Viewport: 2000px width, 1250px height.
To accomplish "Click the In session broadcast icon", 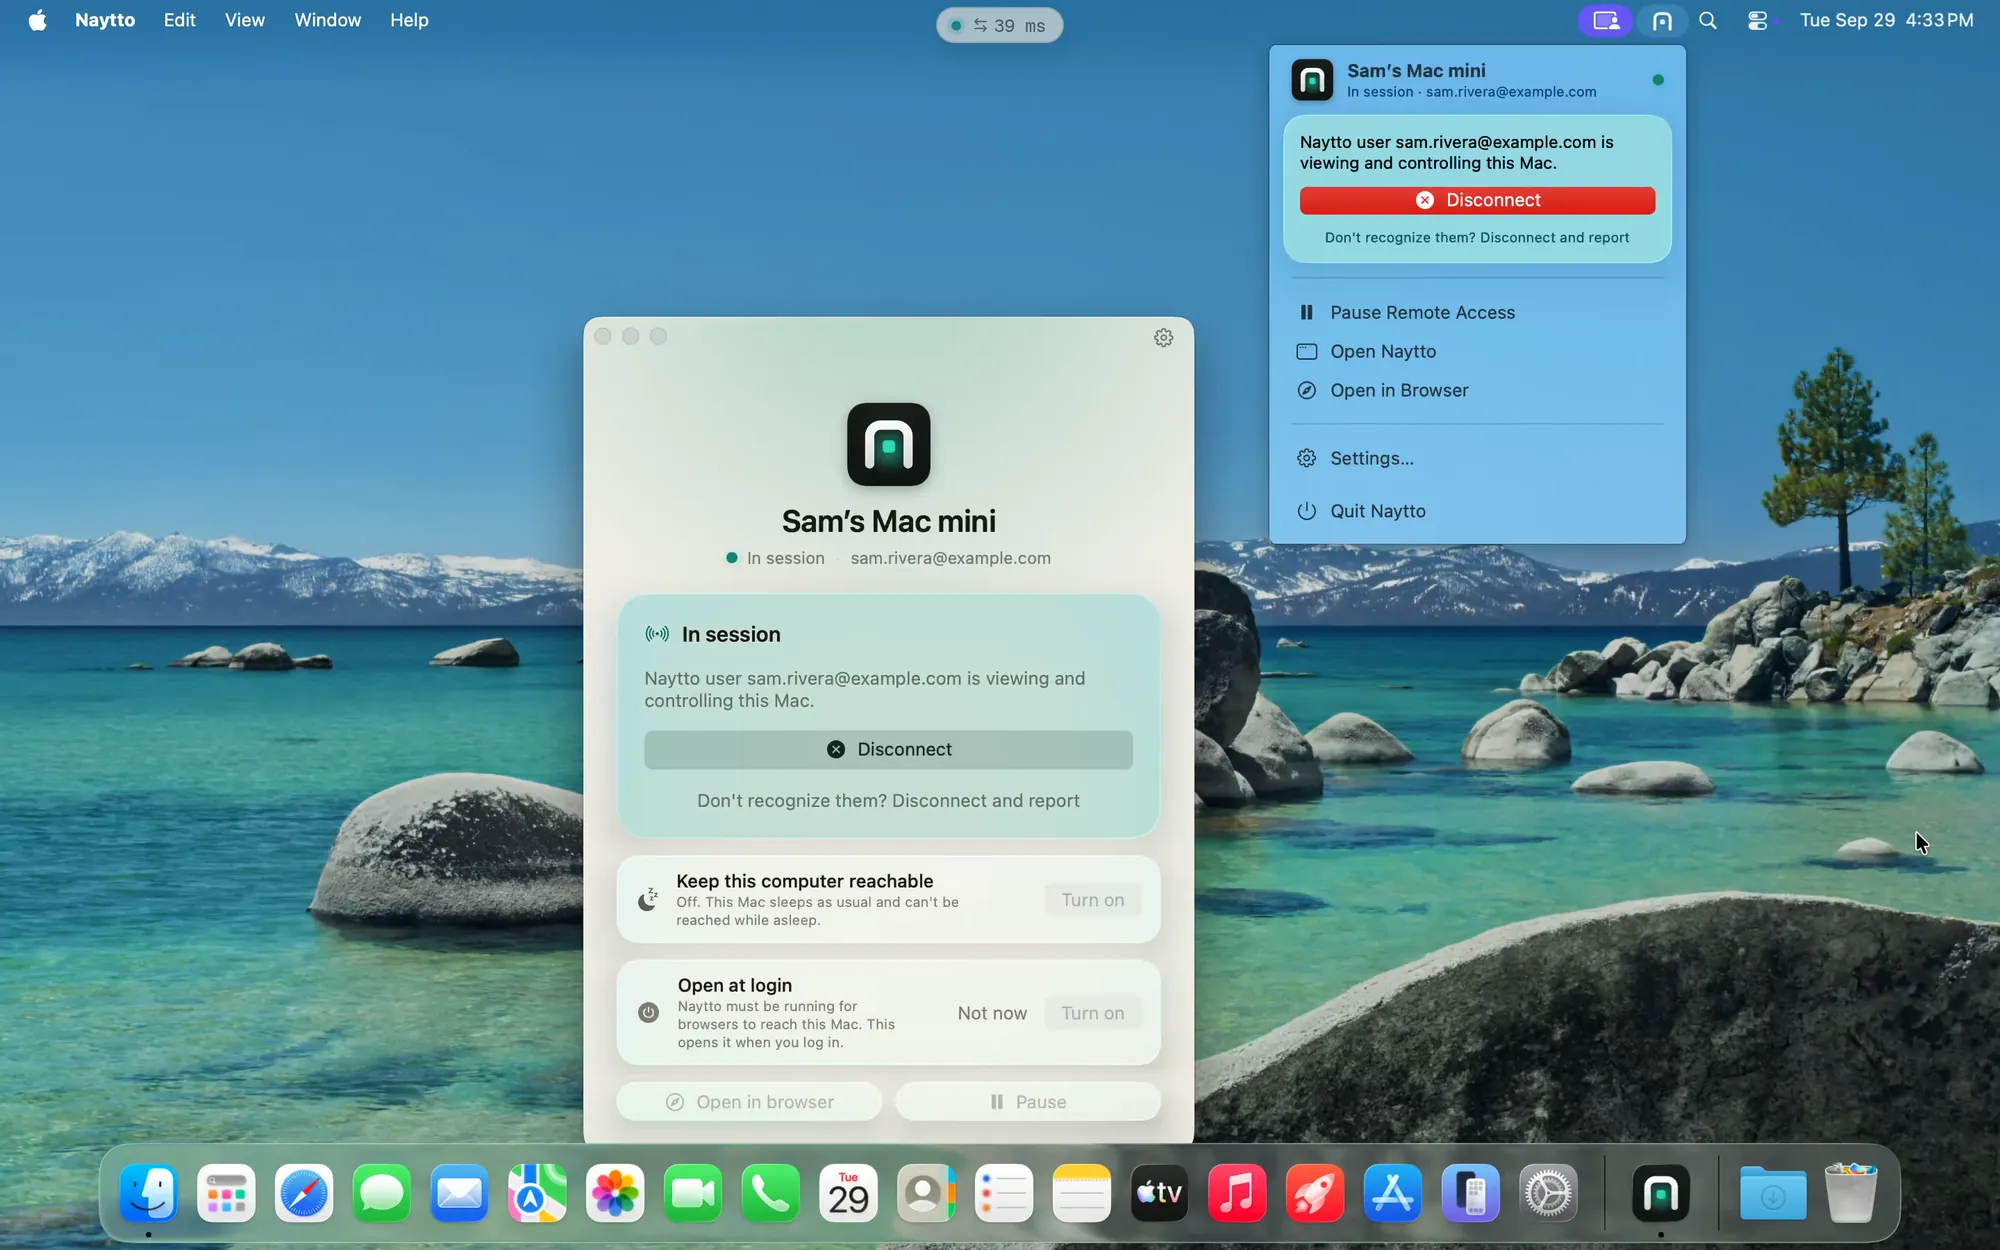I will pos(657,634).
